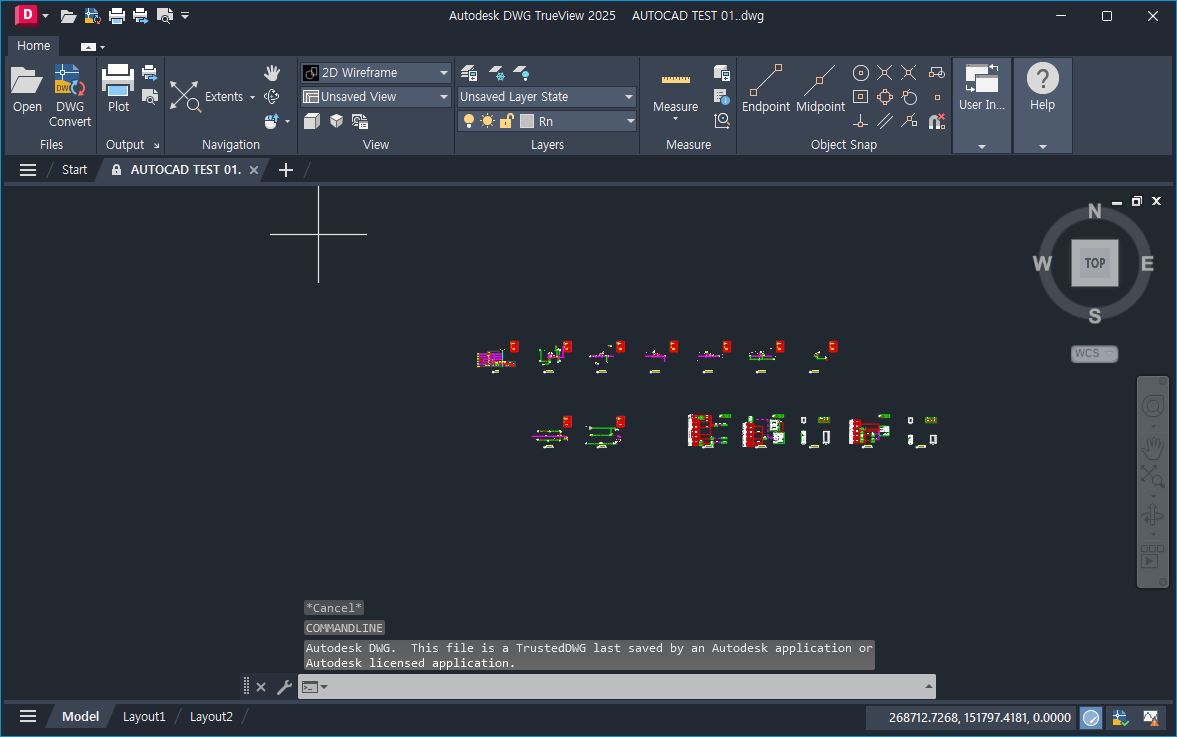Click the Rn layer color swatch
This screenshot has width=1177, height=737.
point(527,121)
